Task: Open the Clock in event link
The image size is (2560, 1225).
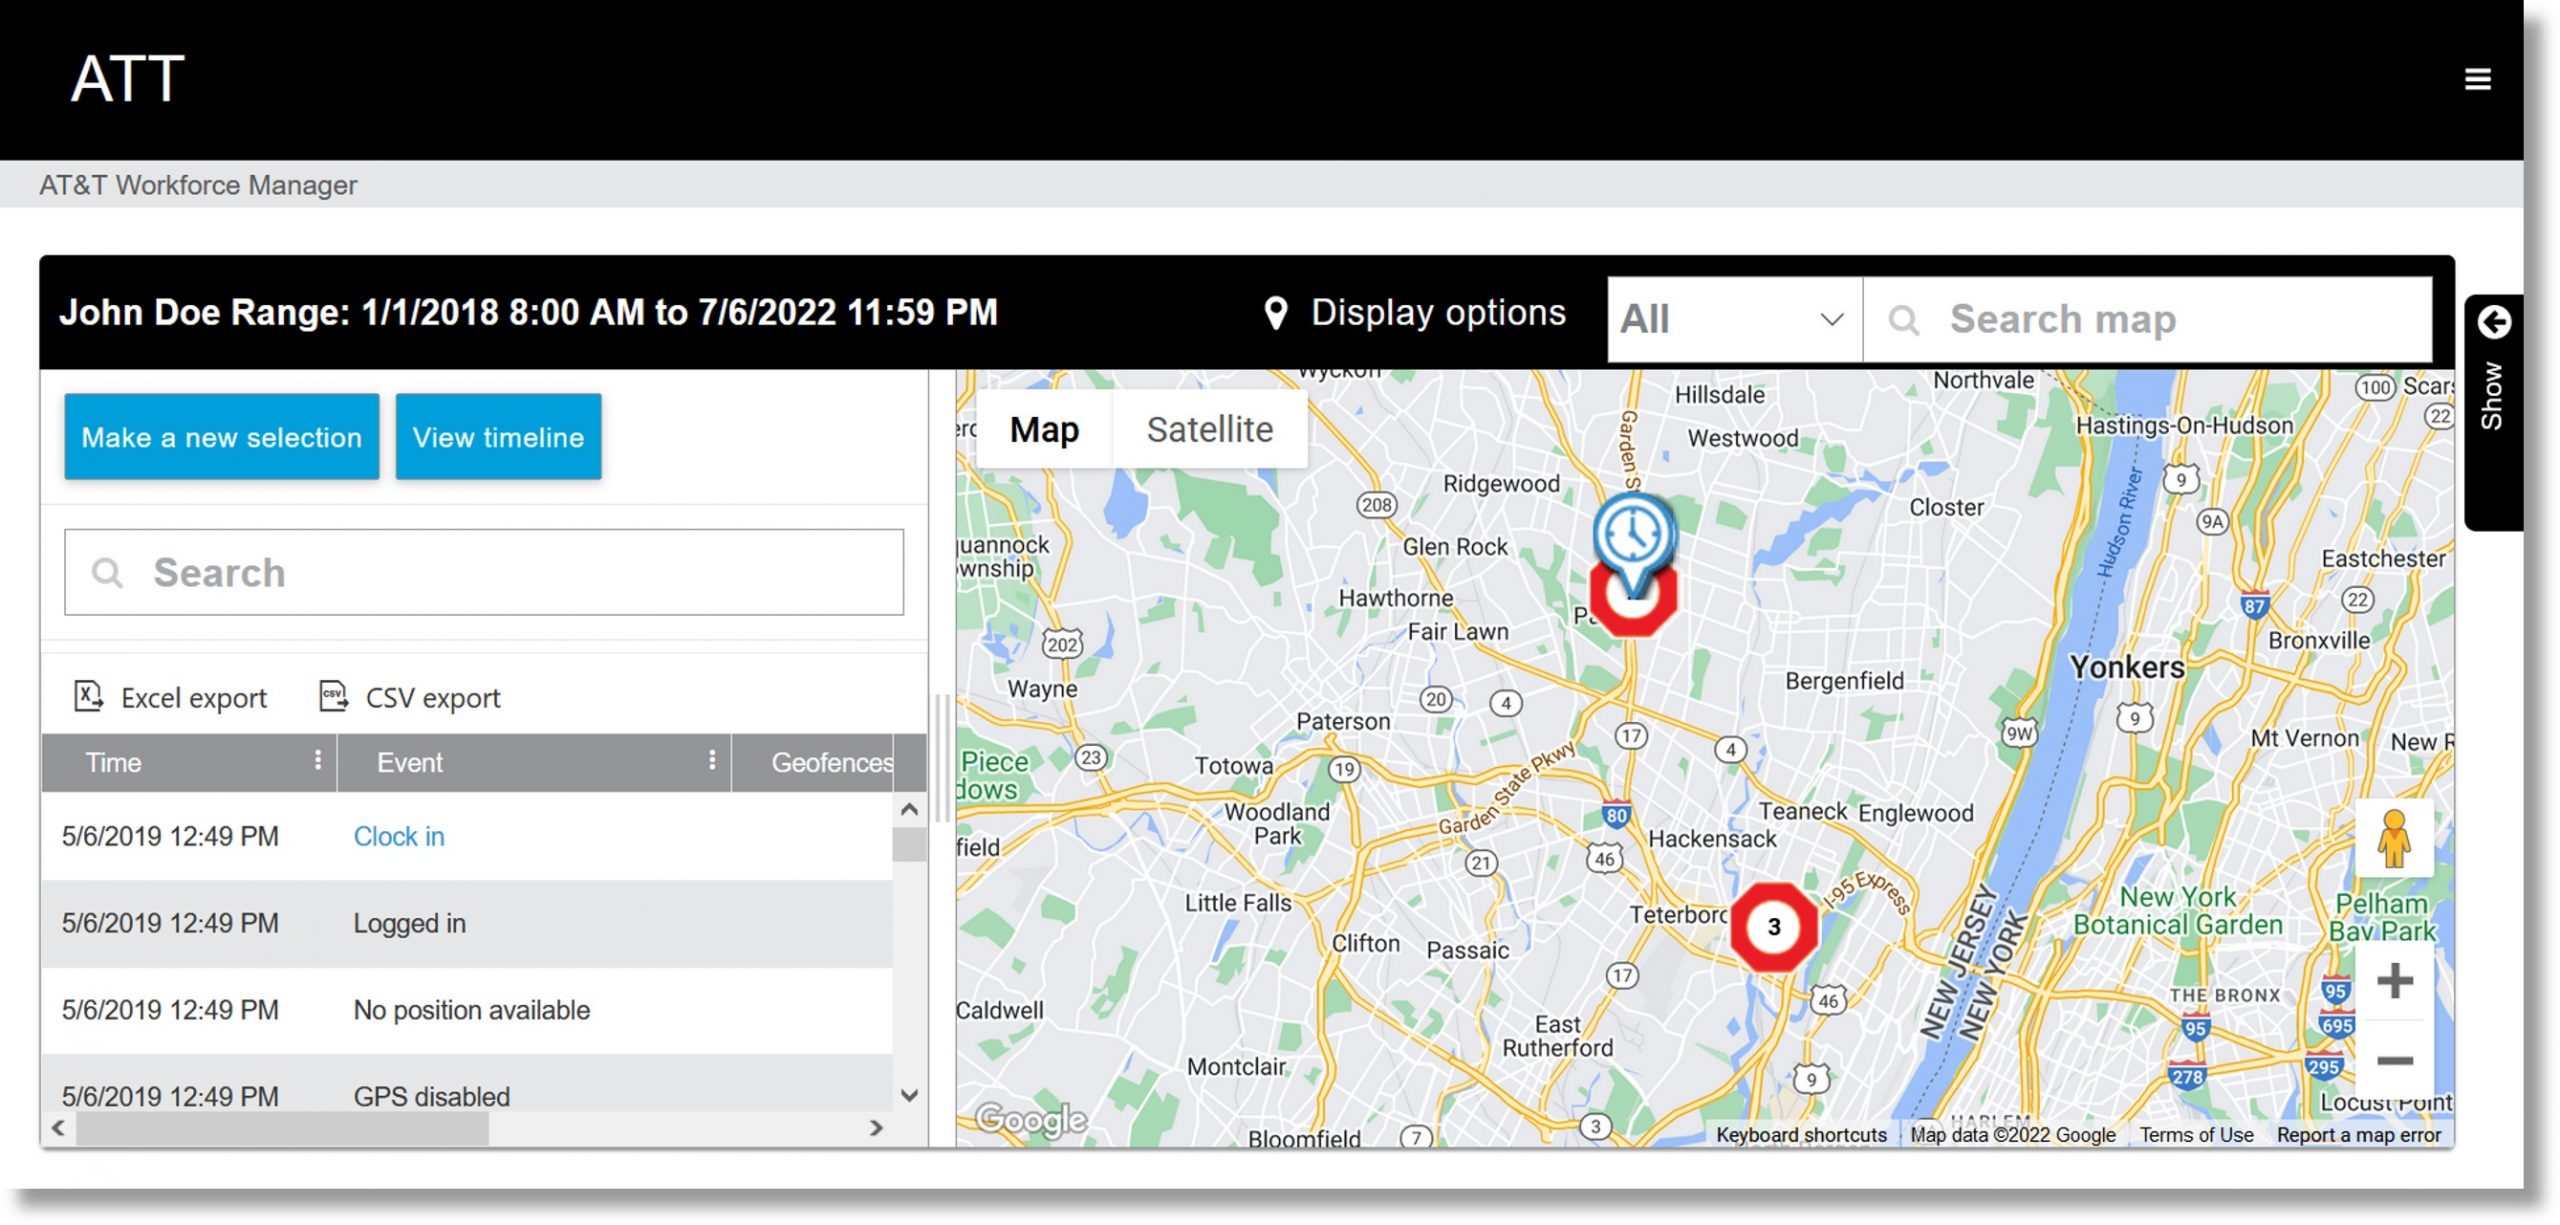Action: (x=399, y=836)
